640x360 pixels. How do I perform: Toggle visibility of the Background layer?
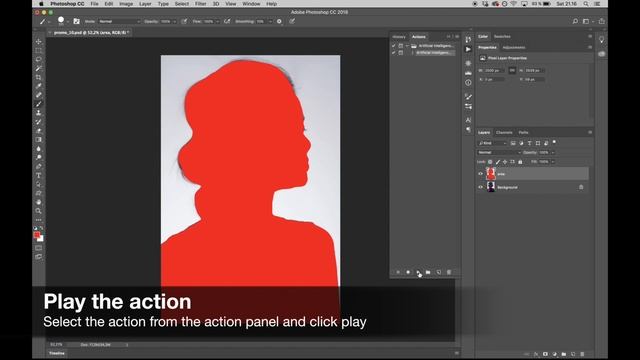480,187
